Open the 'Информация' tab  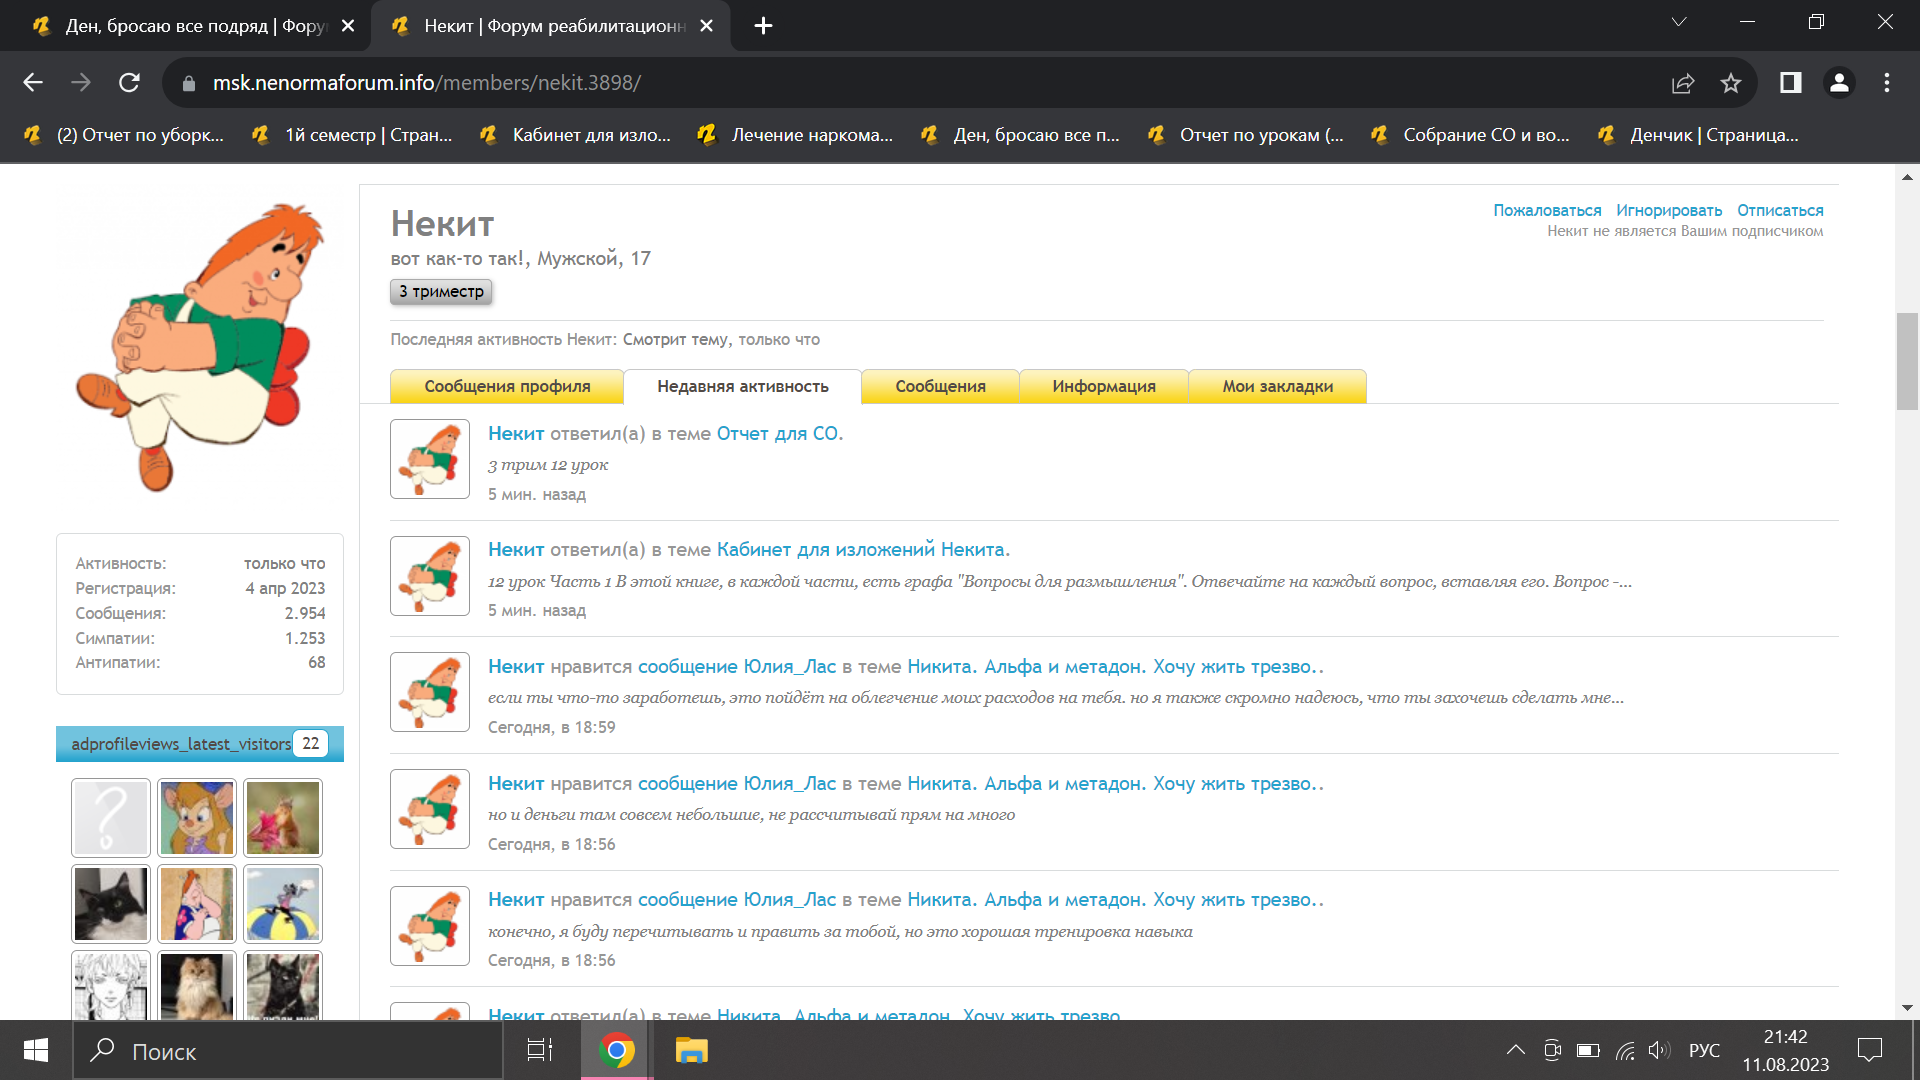click(1104, 387)
